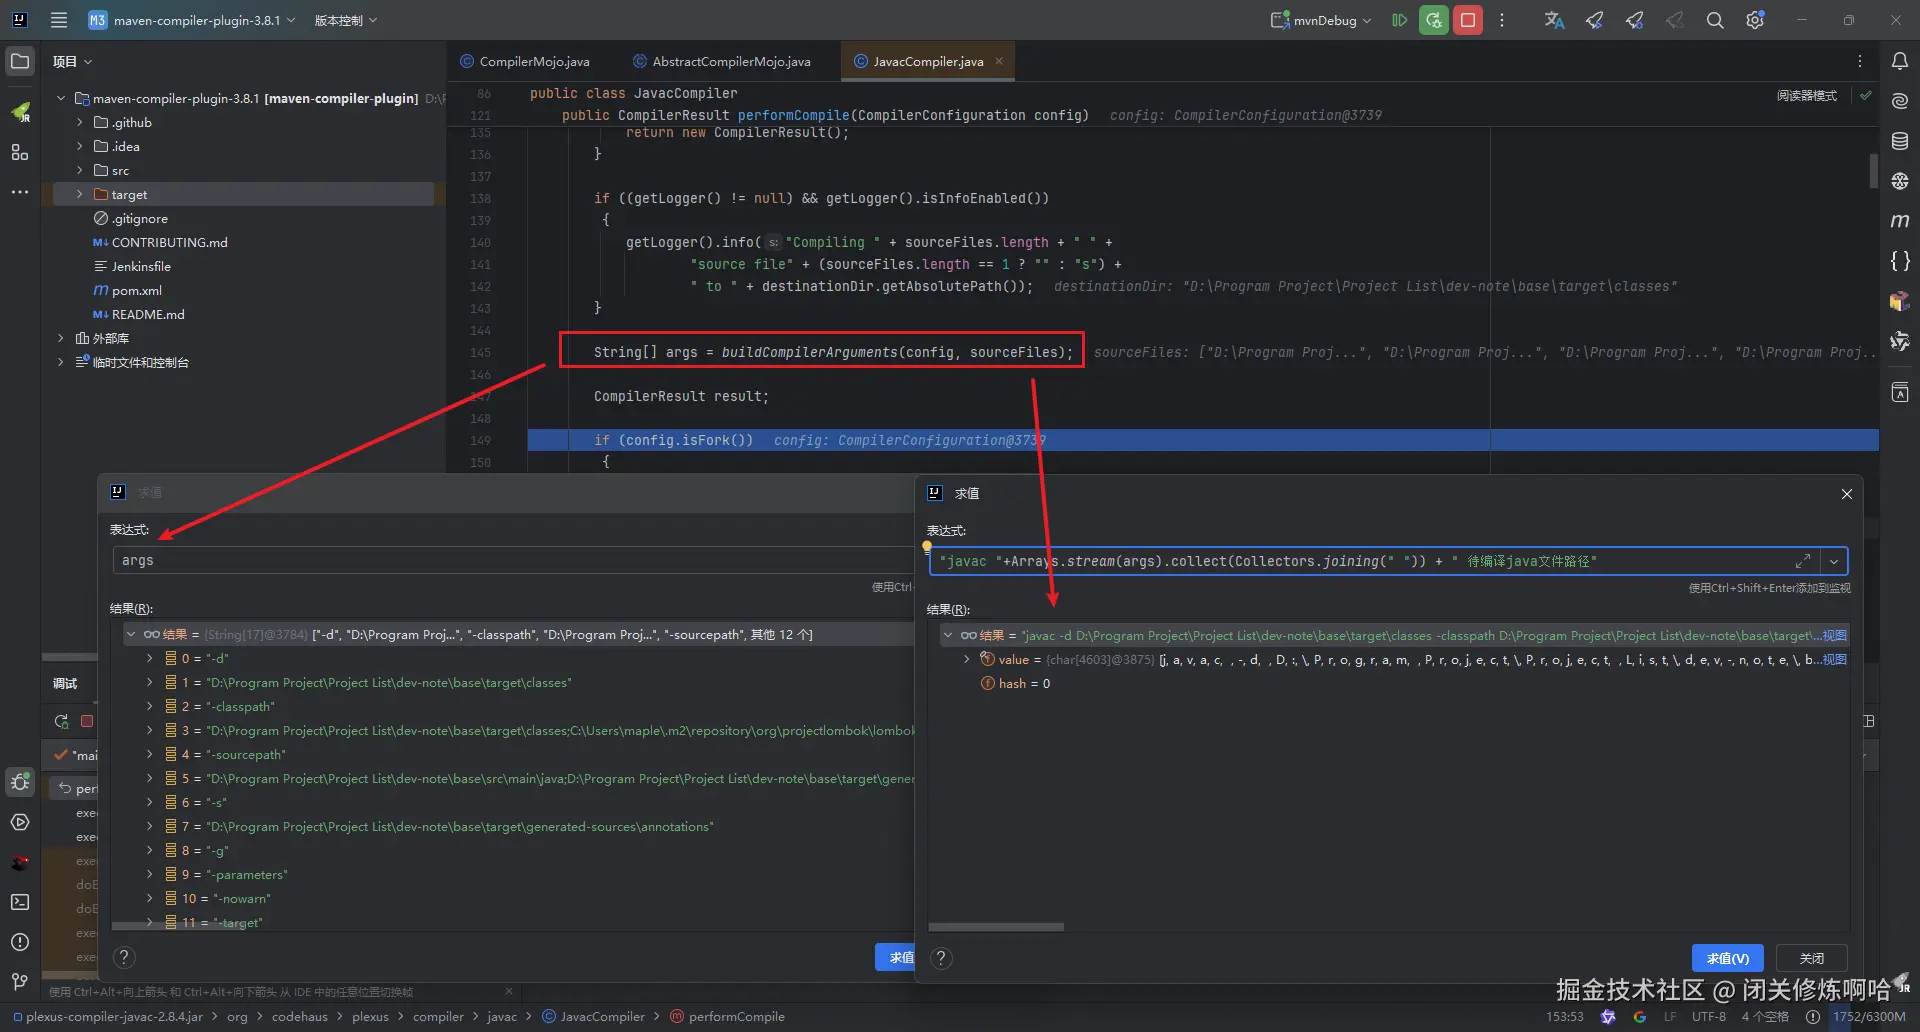Expand 外部库 external libraries node
The height and width of the screenshot is (1032, 1920).
(x=61, y=338)
